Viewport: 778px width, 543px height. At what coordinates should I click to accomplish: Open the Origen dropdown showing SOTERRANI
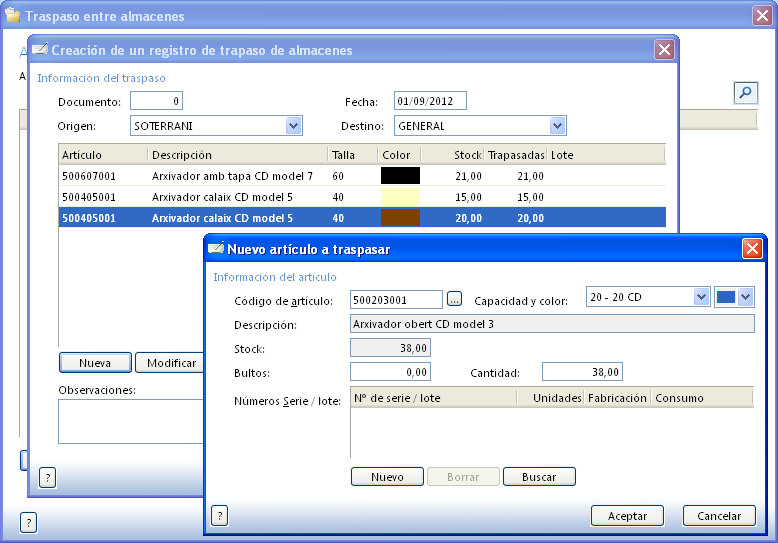294,126
